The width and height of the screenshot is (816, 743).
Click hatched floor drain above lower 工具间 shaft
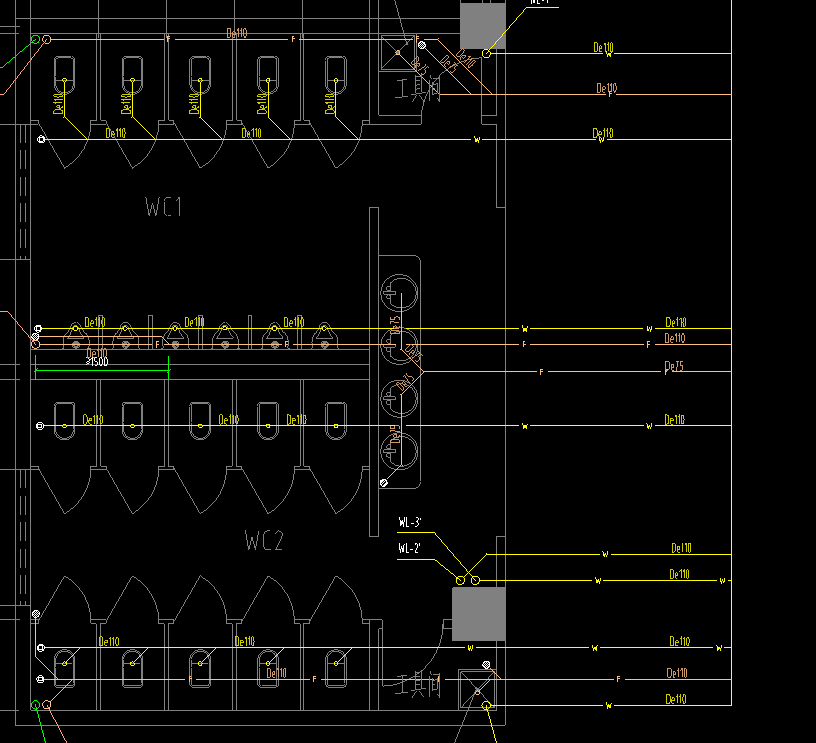[x=486, y=664]
